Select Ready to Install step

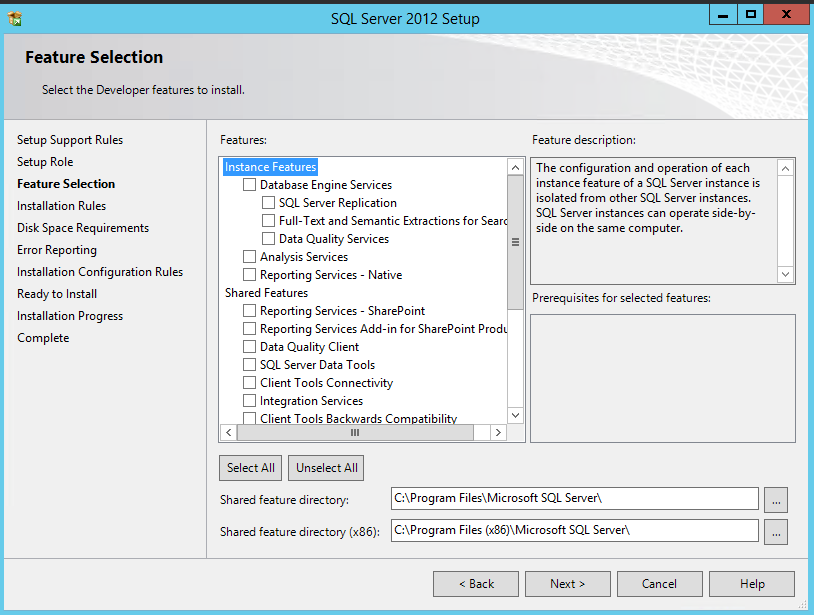pyautogui.click(x=57, y=294)
